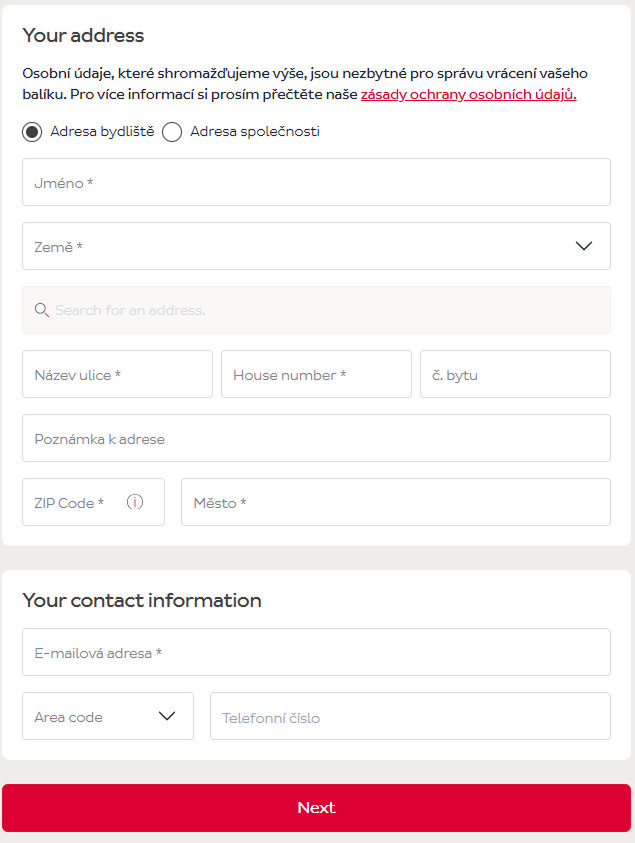Focus the Jméno name field
635x843 pixels.
316,182
